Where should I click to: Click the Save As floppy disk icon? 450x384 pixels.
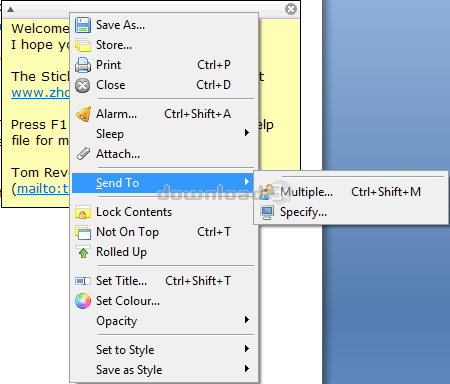[83, 25]
